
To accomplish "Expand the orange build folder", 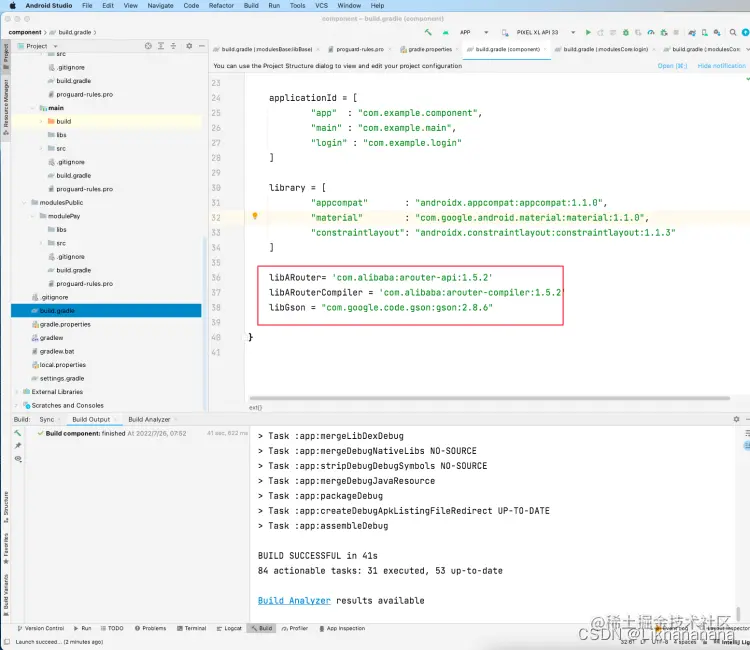I will coord(42,121).
